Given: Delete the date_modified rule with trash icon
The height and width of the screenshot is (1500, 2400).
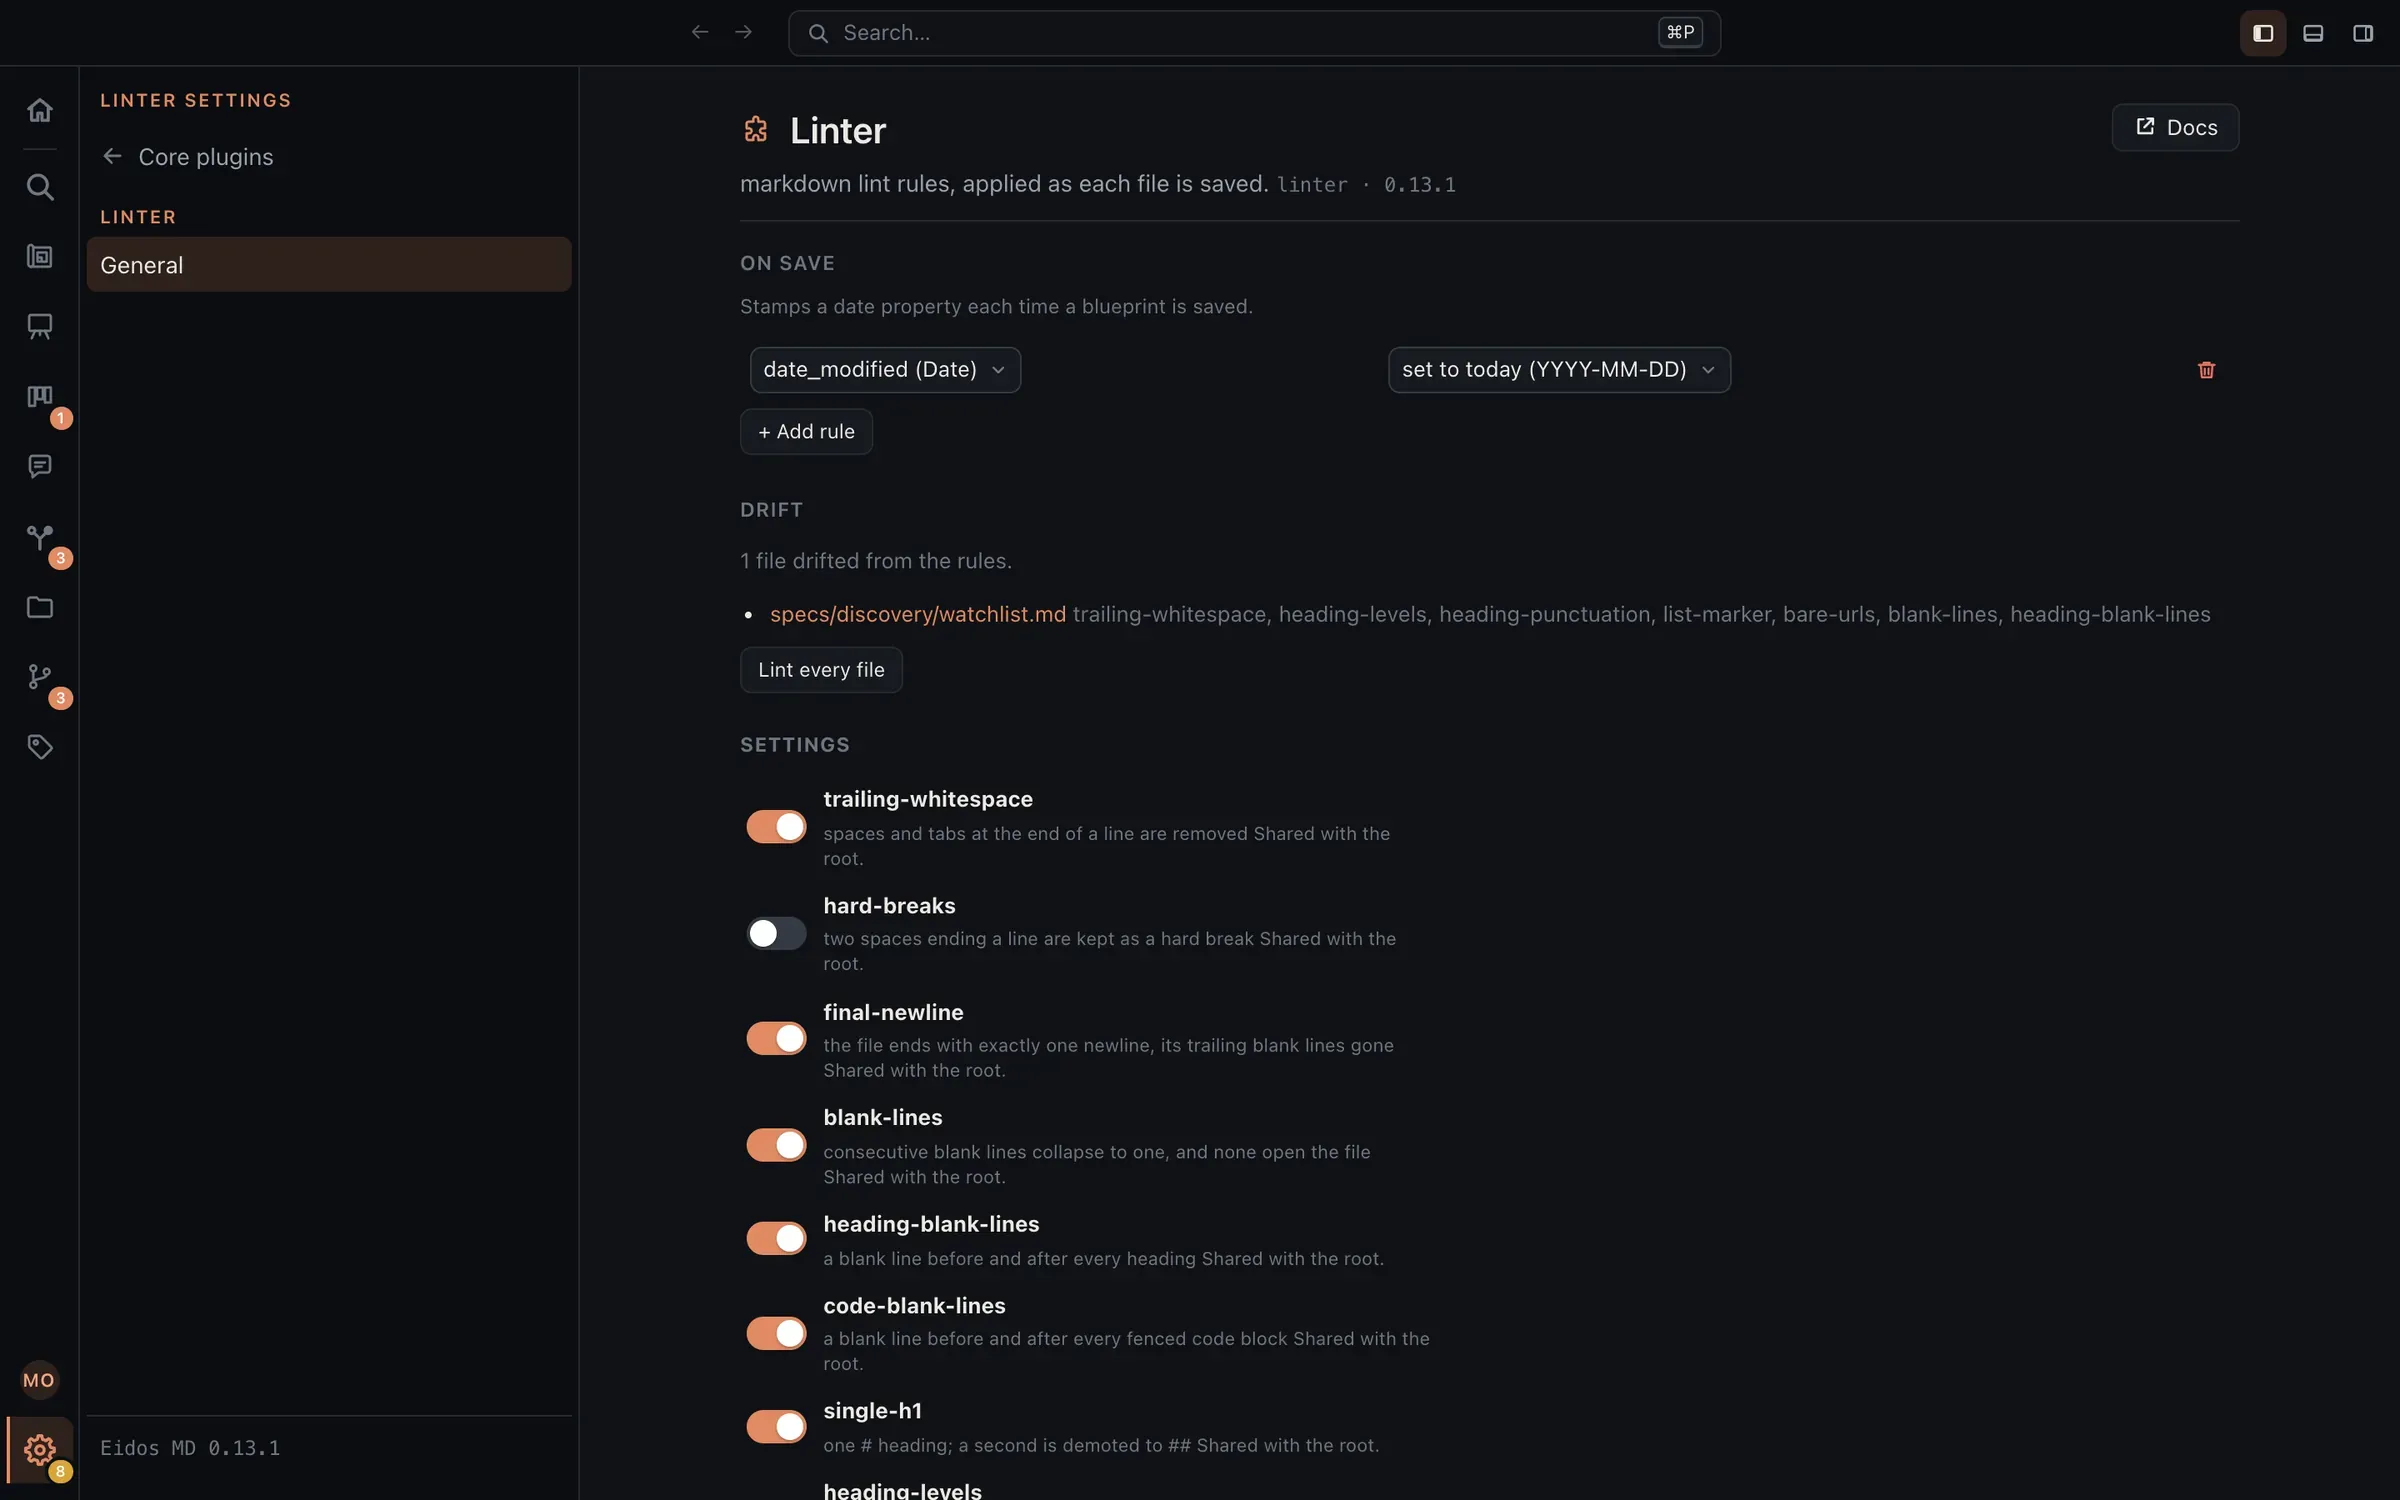Looking at the screenshot, I should pyautogui.click(x=2206, y=370).
